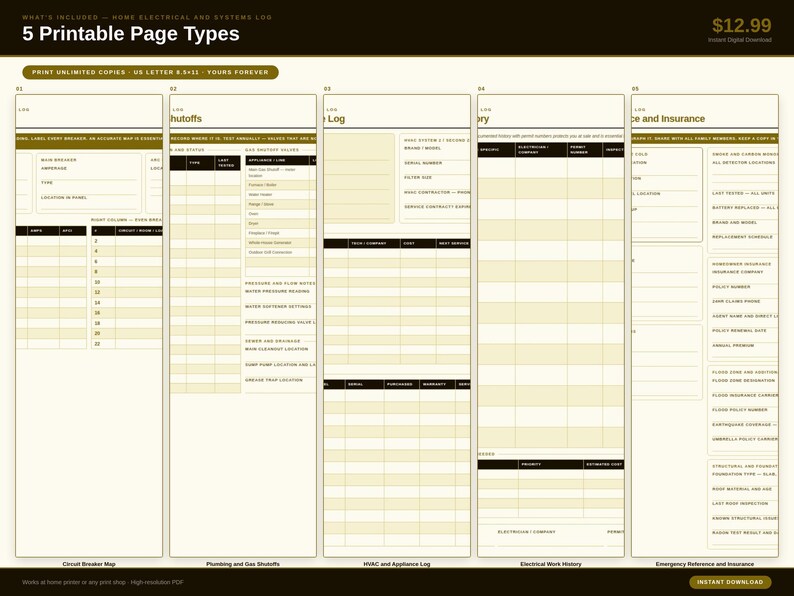Click 'Brand and Model' detector field label
This screenshot has width=794, height=596.
point(734,222)
